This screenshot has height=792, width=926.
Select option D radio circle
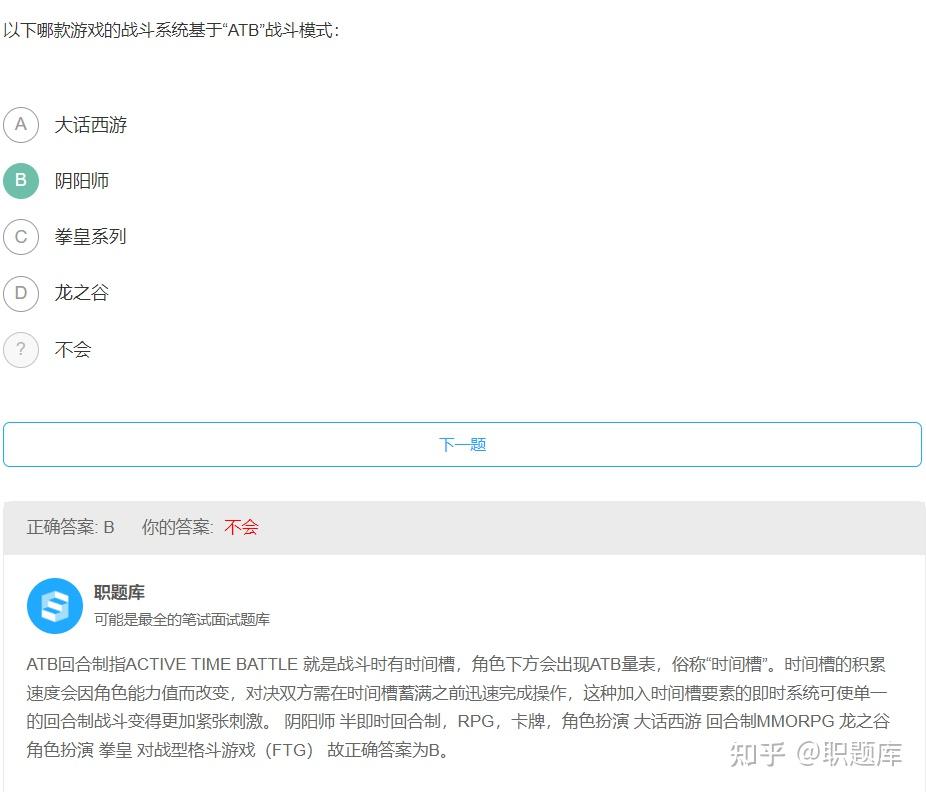tap(21, 293)
